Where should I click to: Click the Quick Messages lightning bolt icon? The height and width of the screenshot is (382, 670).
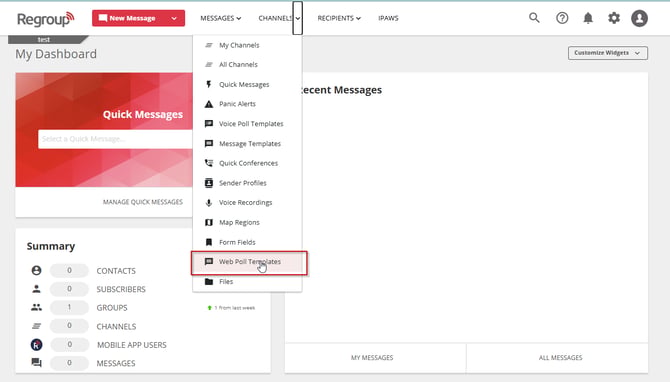(x=209, y=84)
